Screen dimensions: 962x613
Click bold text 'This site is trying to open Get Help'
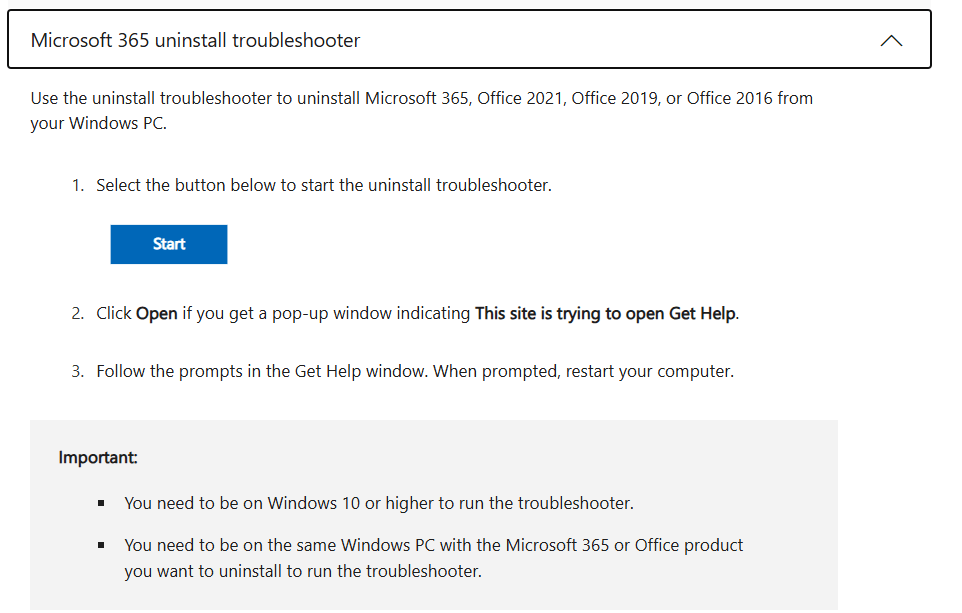605,314
